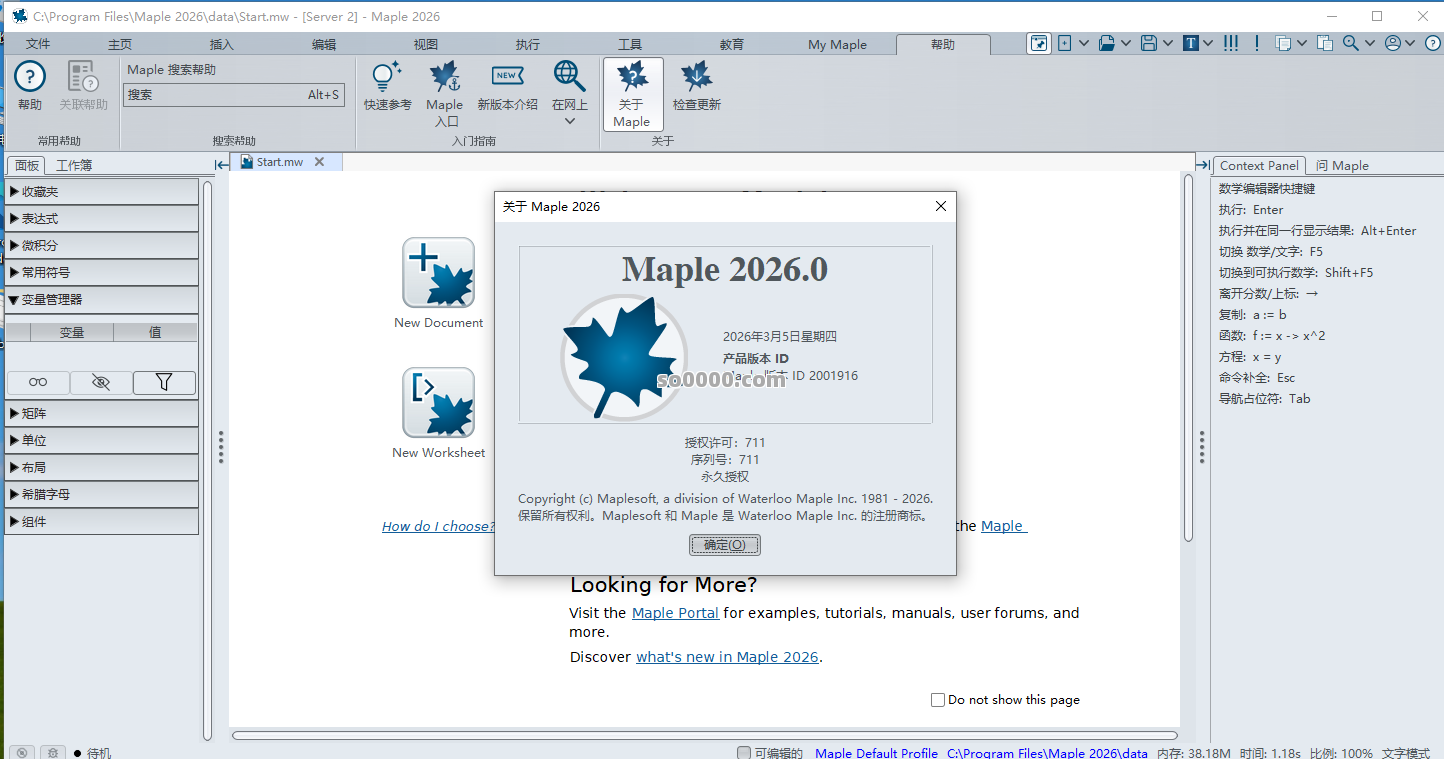
Task: Expand the 微积分 palette
Action: (x=102, y=245)
